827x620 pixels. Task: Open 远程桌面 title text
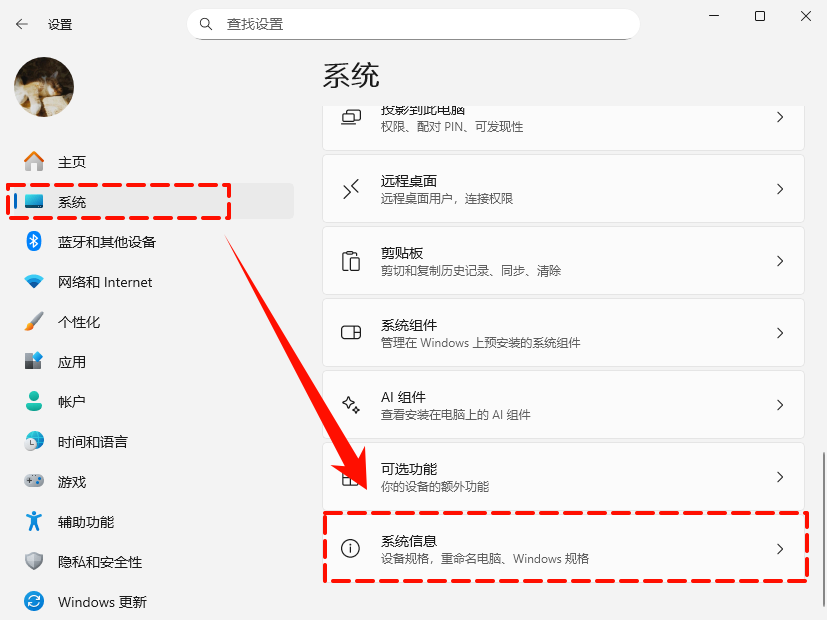(409, 181)
